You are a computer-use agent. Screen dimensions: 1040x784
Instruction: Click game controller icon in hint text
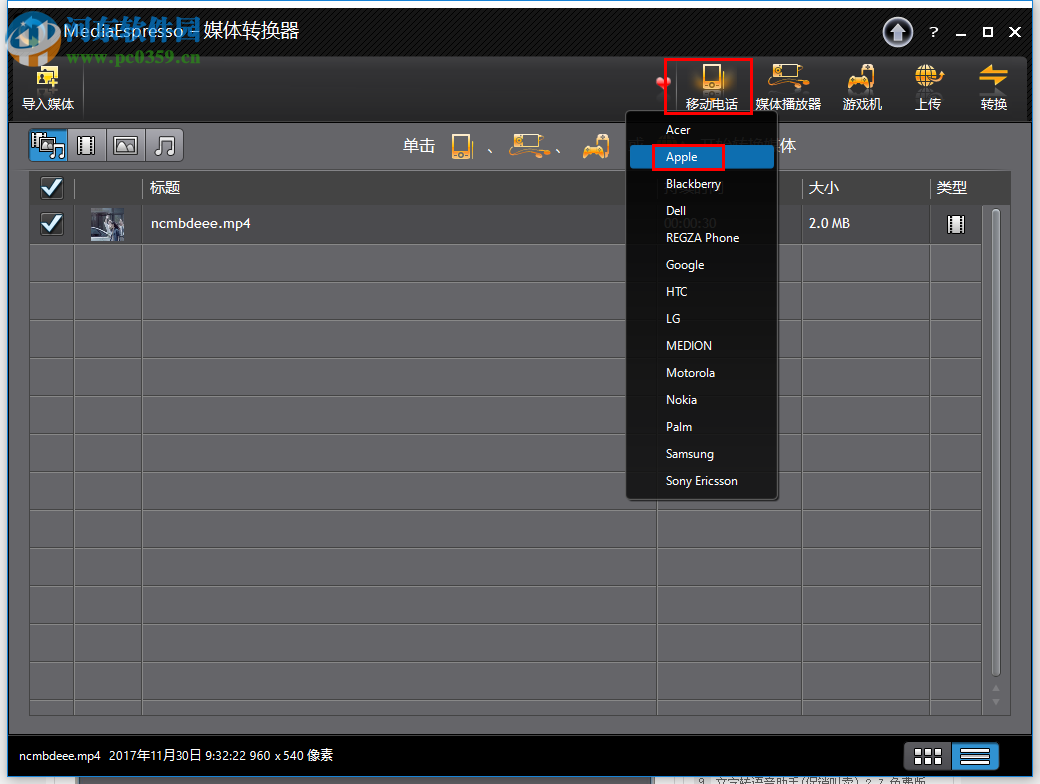pos(596,146)
